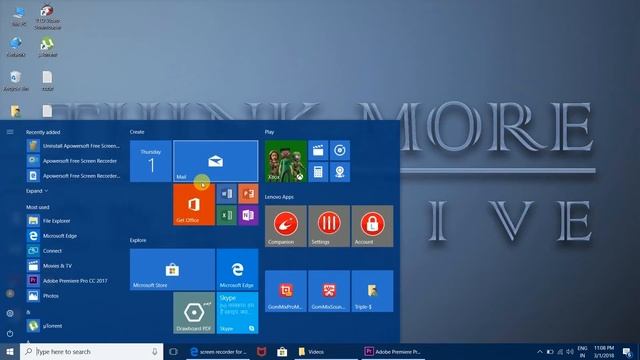The width and height of the screenshot is (640, 360).
Task: Open the Drawboard PDF tile
Action: pos(194,313)
